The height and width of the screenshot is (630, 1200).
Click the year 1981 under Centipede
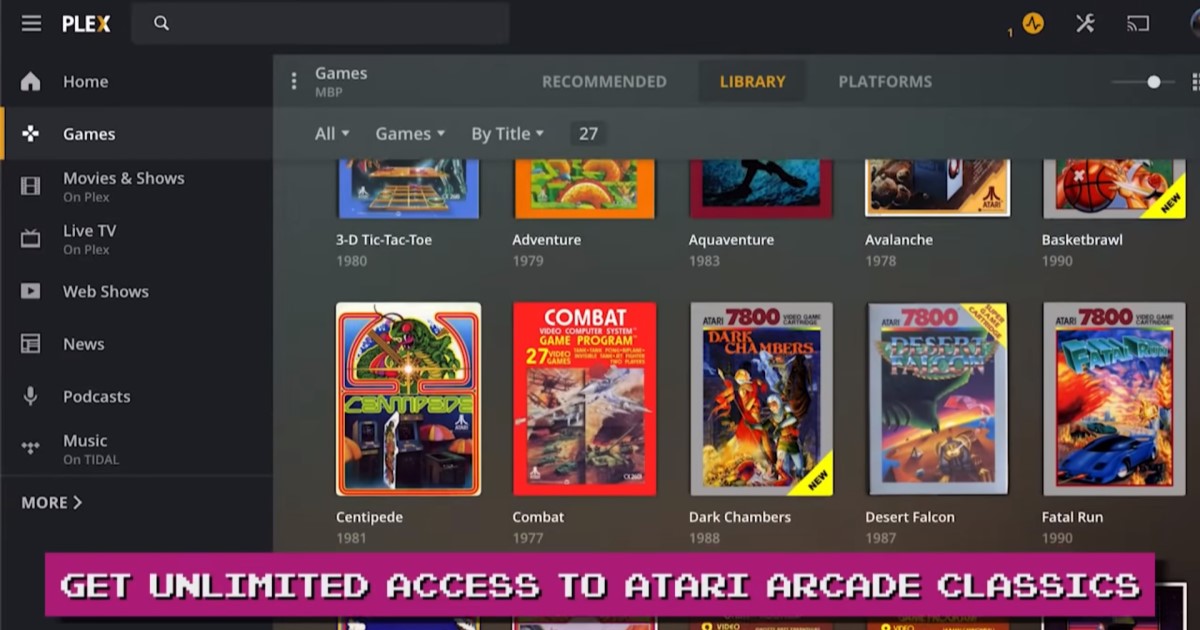point(351,538)
